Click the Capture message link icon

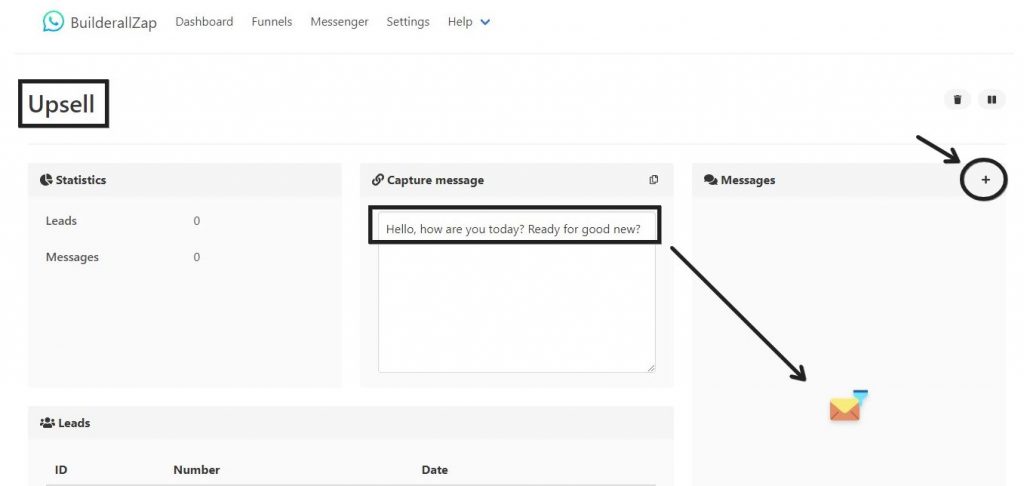pyautogui.click(x=377, y=180)
